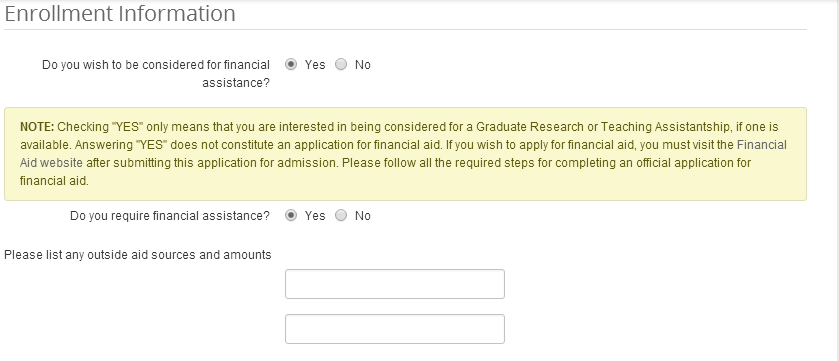Click the Enrollment Information heading
Image resolution: width=839 pixels, height=361 pixels.
point(120,13)
